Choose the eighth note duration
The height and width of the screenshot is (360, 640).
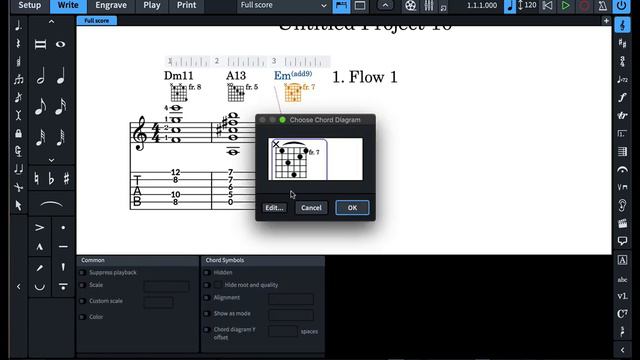(40, 107)
